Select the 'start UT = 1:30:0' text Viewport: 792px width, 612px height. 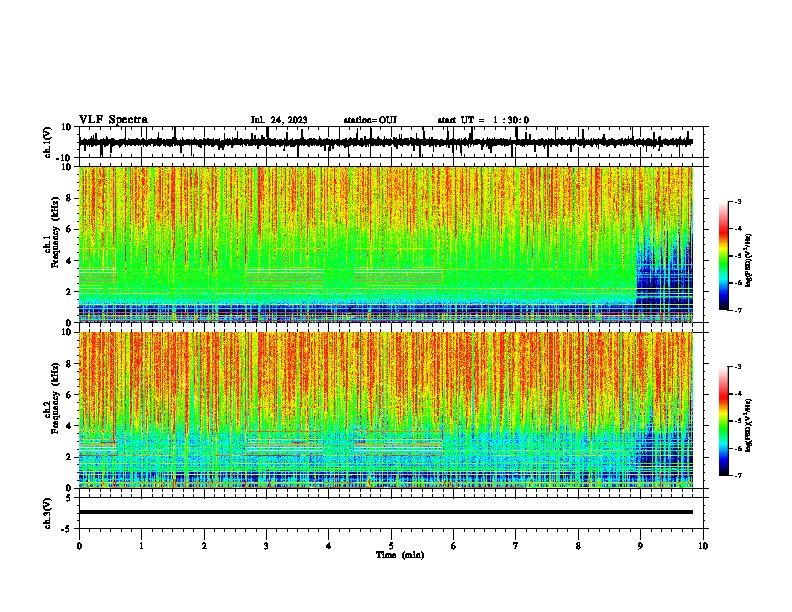click(x=483, y=120)
